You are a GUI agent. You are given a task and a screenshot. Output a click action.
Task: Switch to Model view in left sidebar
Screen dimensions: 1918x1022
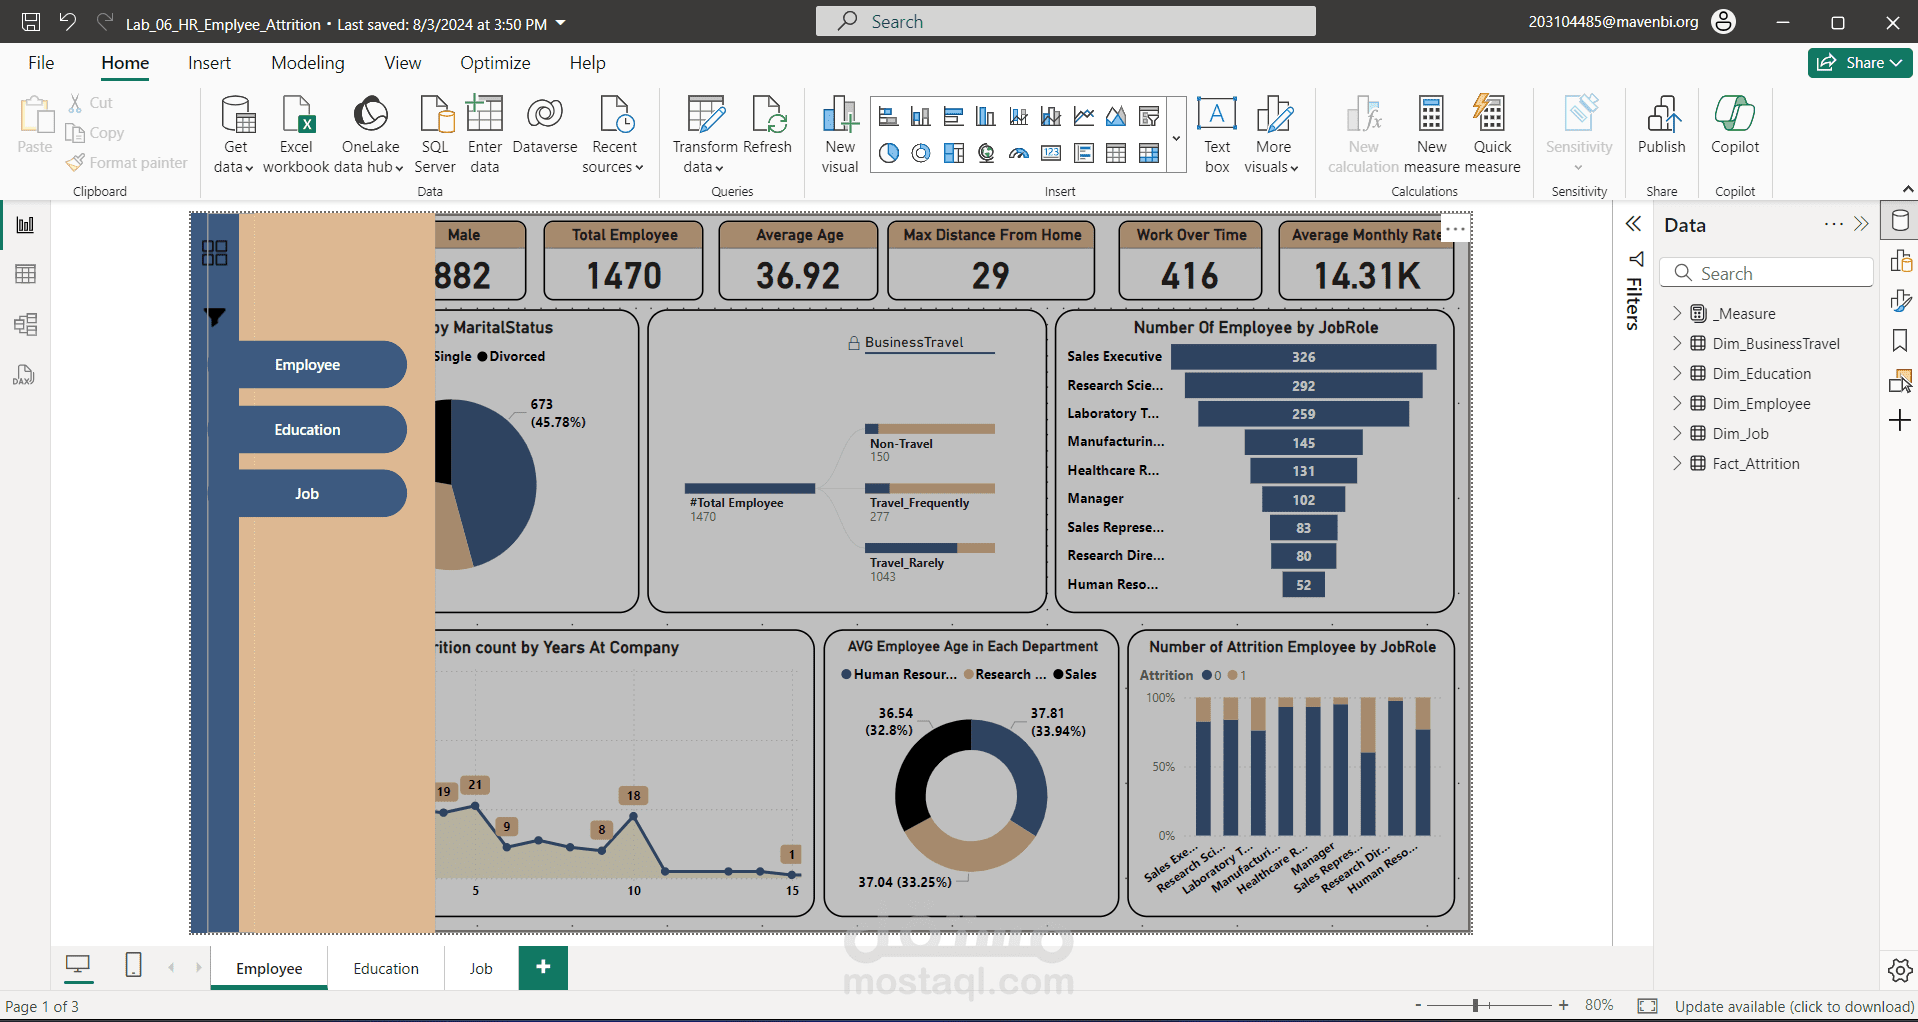(25, 324)
